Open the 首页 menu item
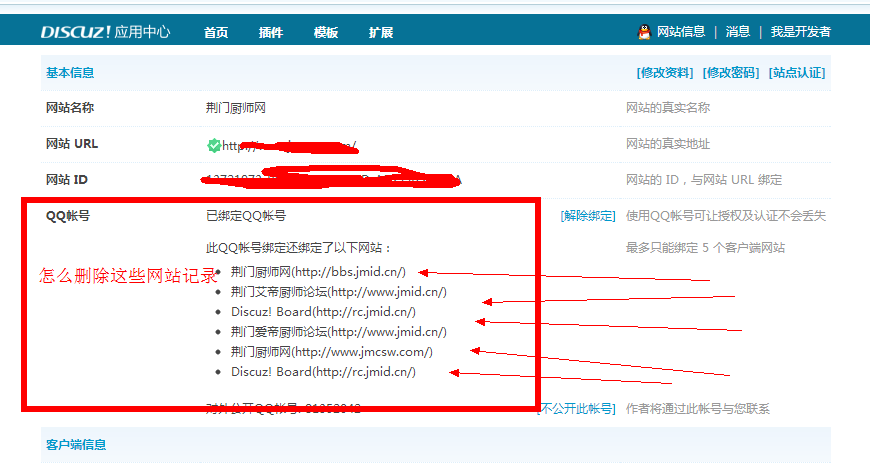The width and height of the screenshot is (870, 469). point(216,32)
